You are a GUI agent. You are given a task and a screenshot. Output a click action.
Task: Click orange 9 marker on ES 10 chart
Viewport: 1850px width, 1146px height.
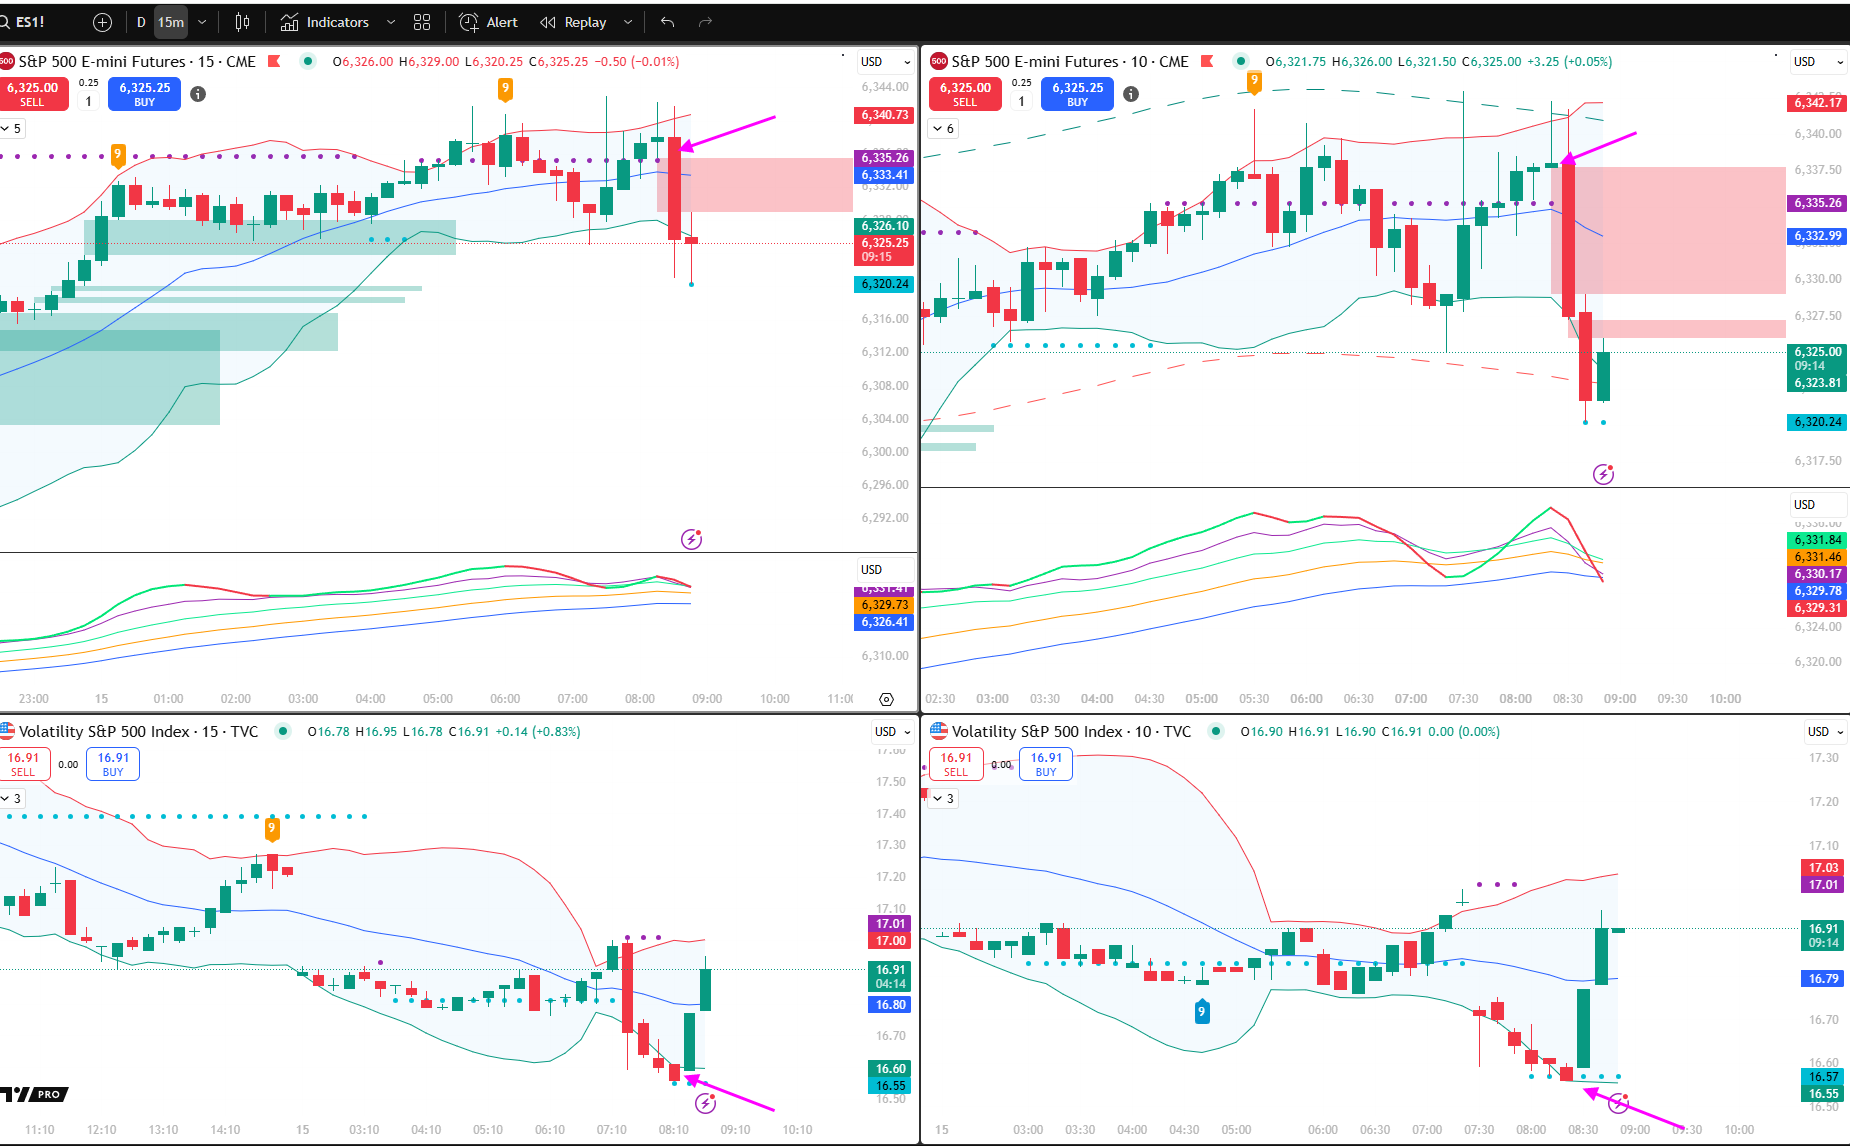(x=1254, y=82)
